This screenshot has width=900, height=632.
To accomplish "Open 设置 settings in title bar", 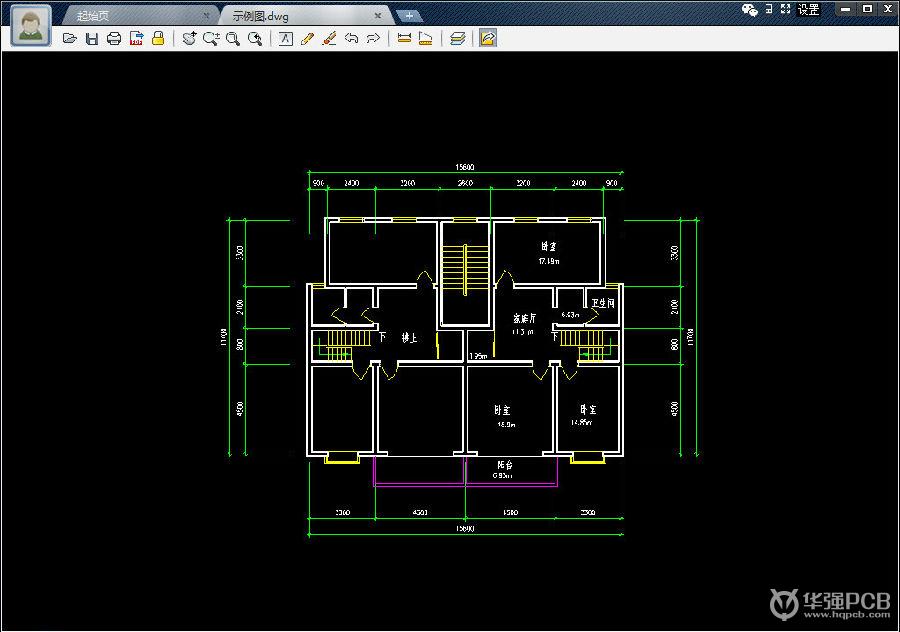I will (x=808, y=10).
